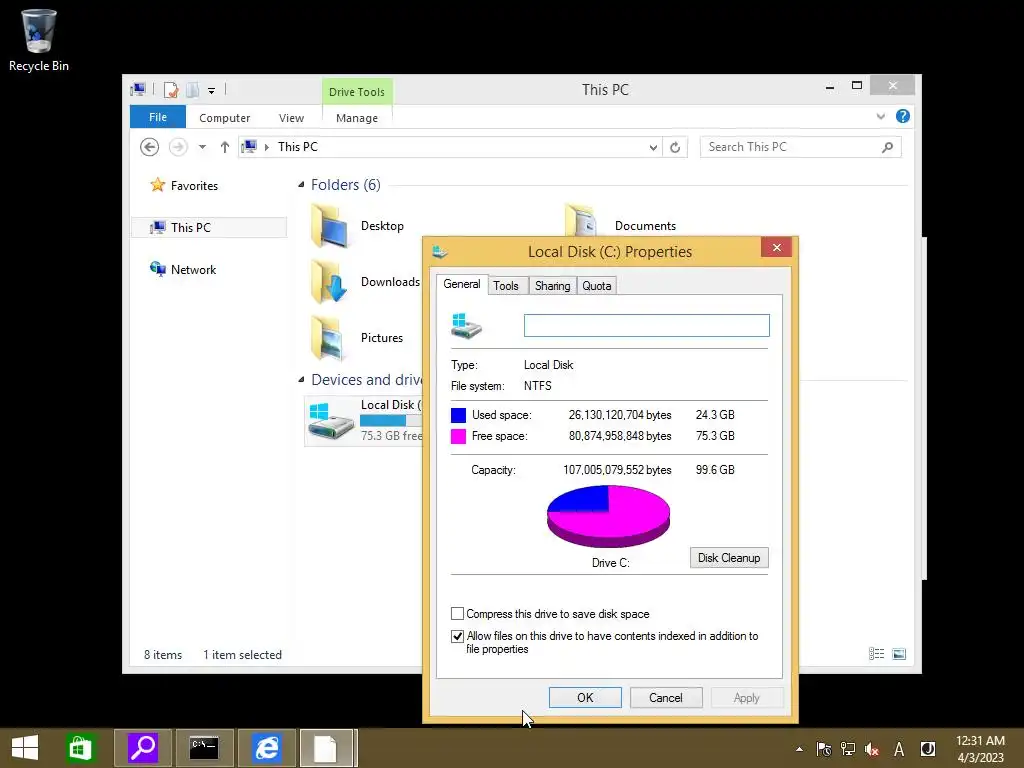Select the Downloads folder icon
Viewport: 1024px width, 768px height.
click(x=328, y=281)
